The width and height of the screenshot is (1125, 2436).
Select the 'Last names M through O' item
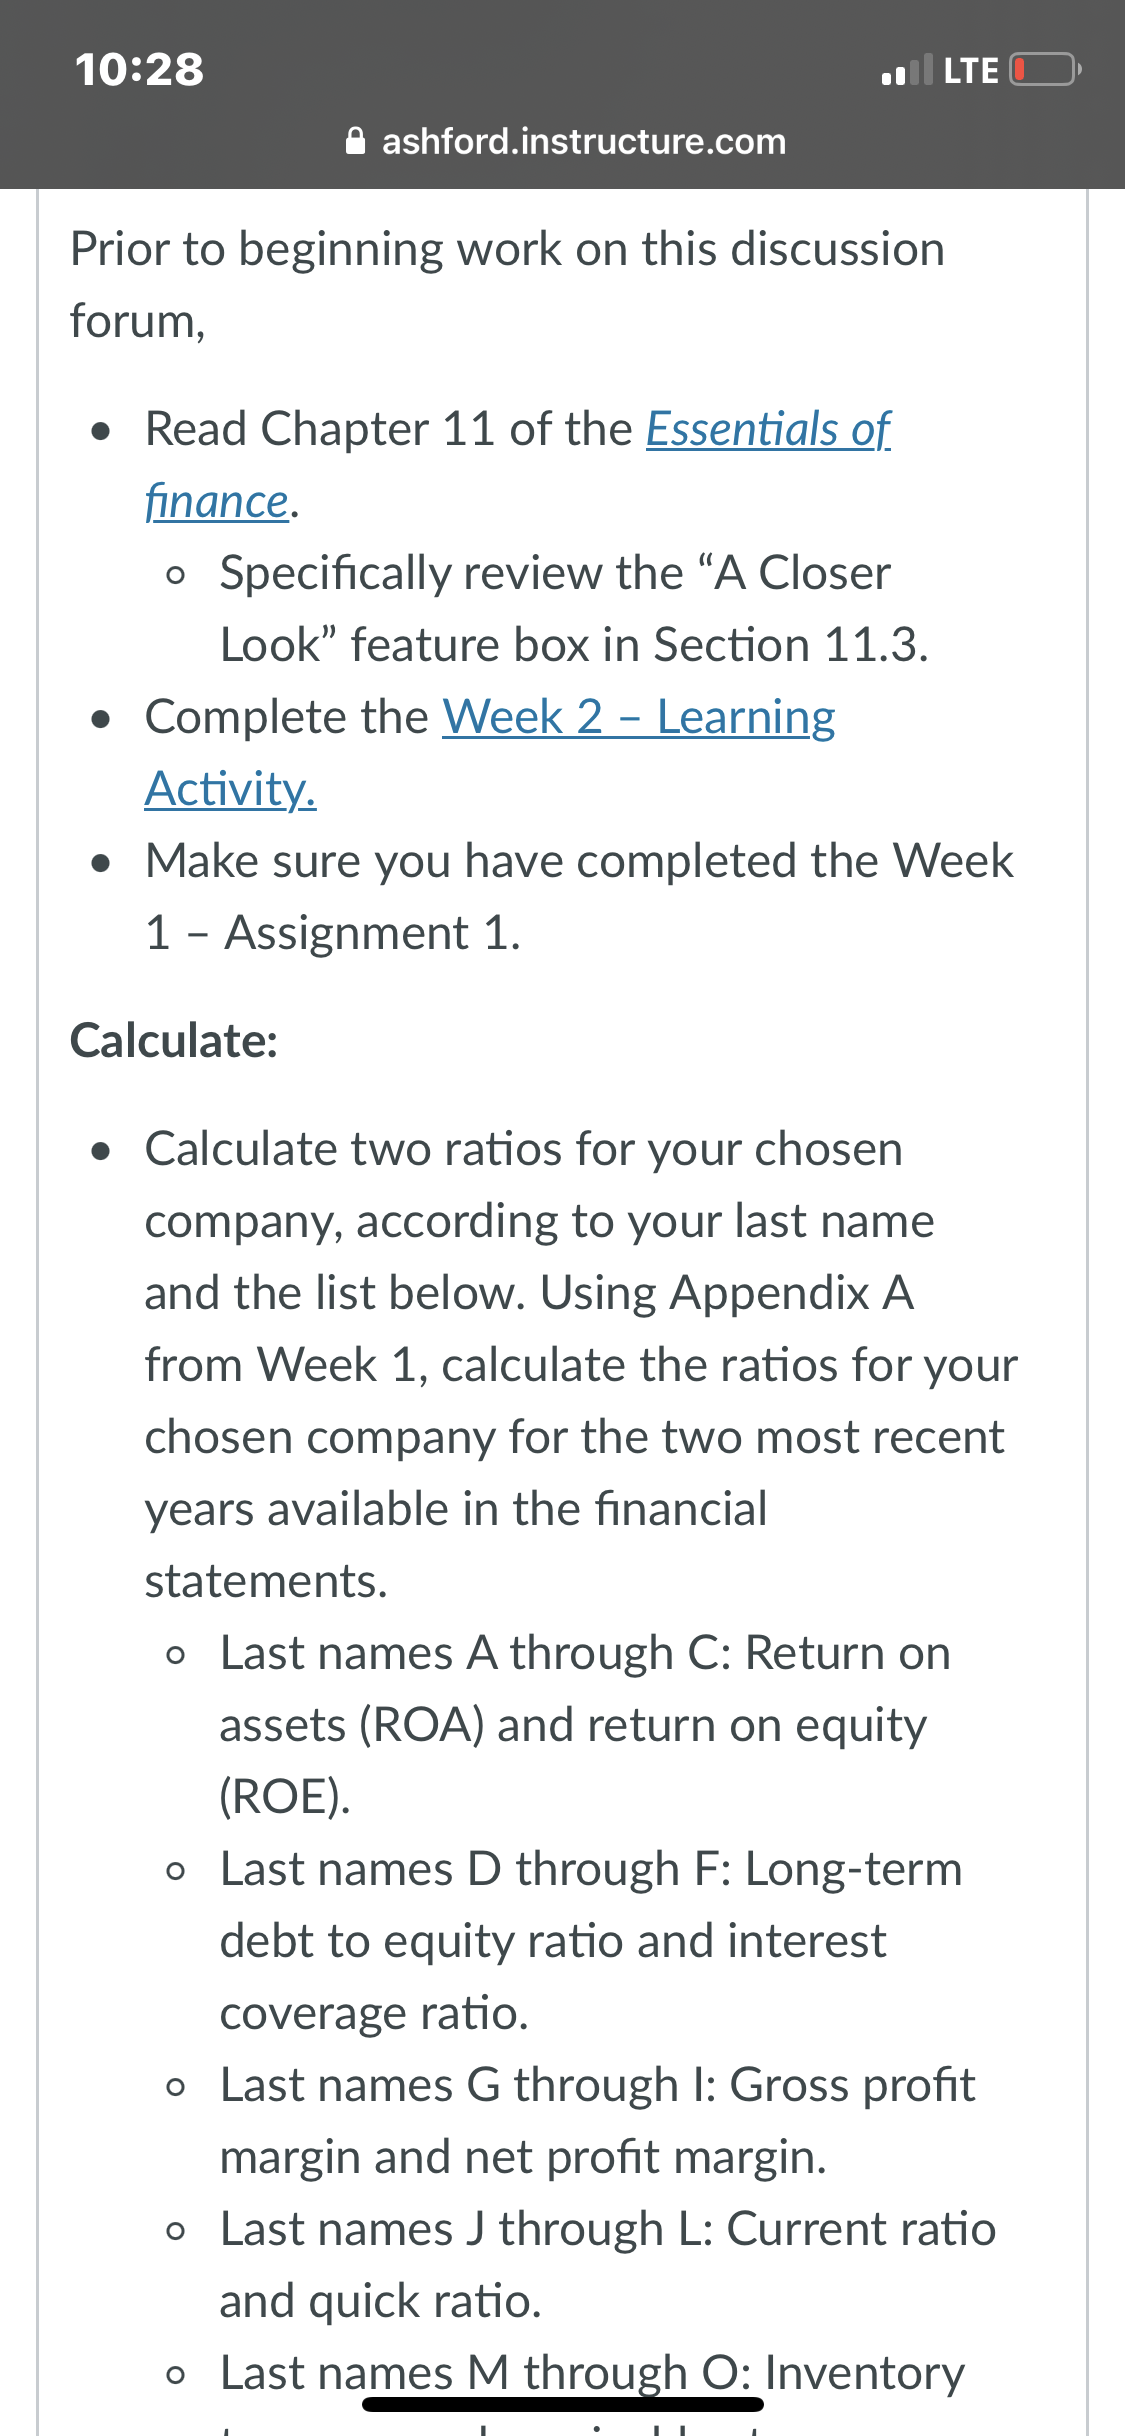click(x=592, y=2373)
